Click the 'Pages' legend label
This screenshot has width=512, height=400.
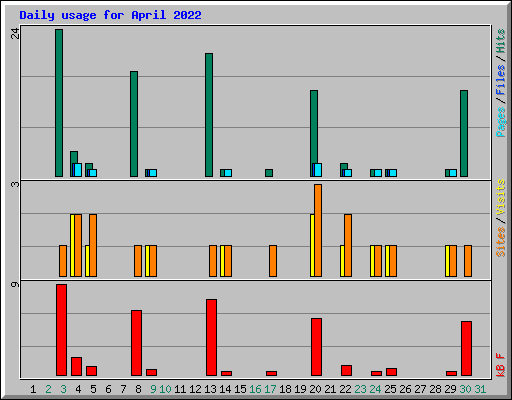click(501, 122)
